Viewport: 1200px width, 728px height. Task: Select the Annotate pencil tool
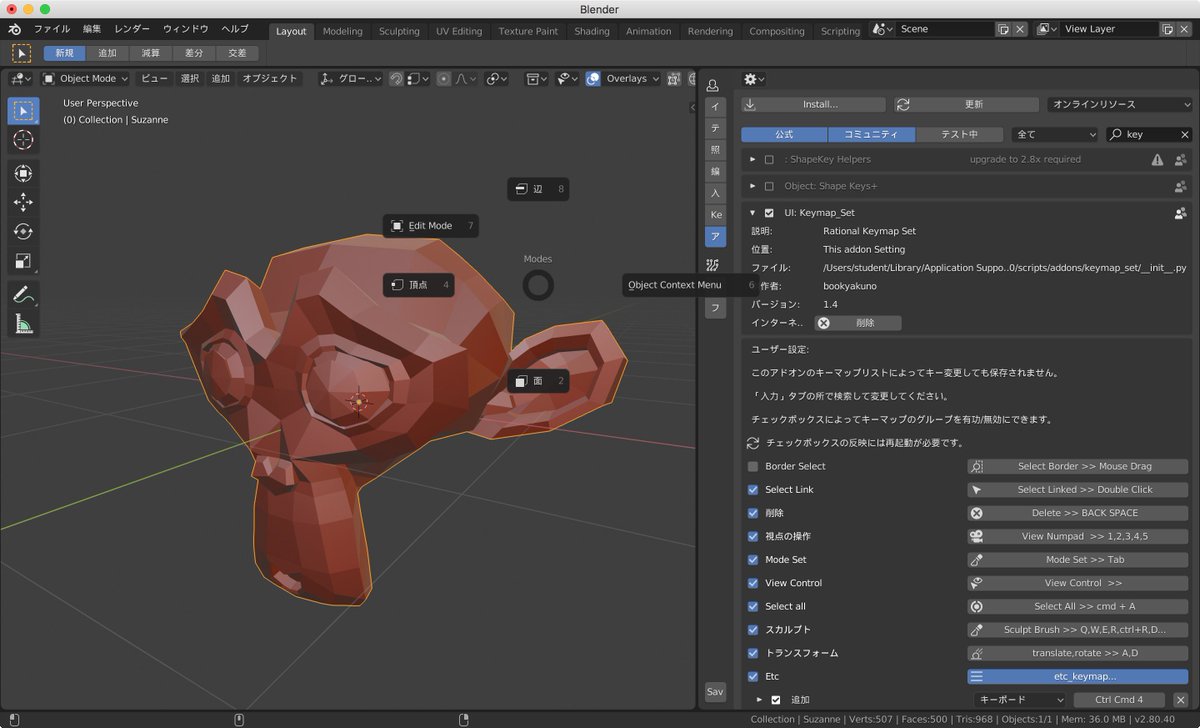coord(23,294)
